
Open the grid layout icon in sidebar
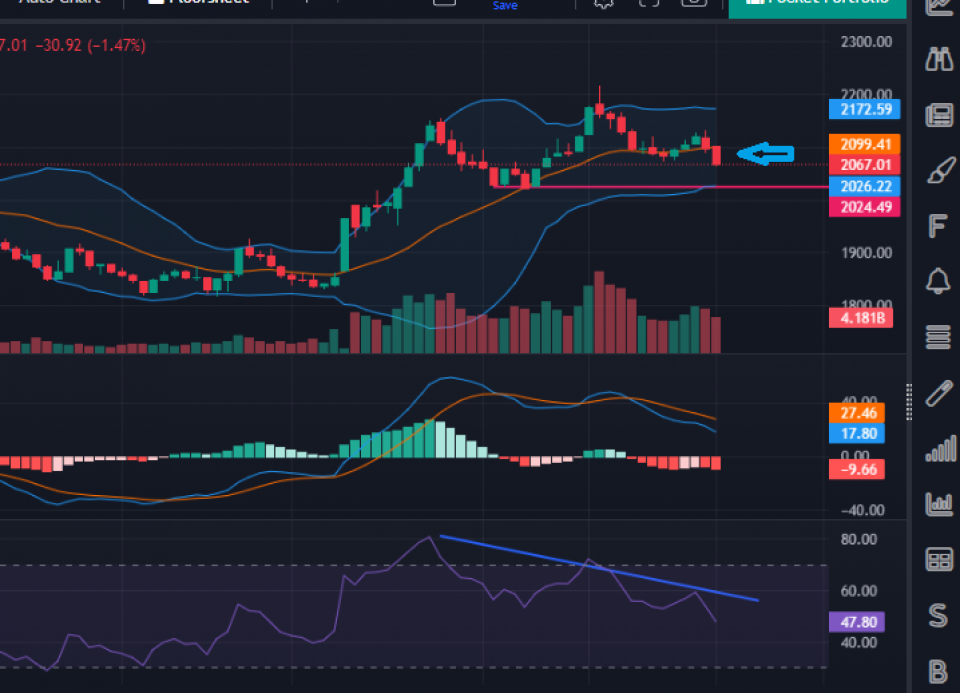938,559
